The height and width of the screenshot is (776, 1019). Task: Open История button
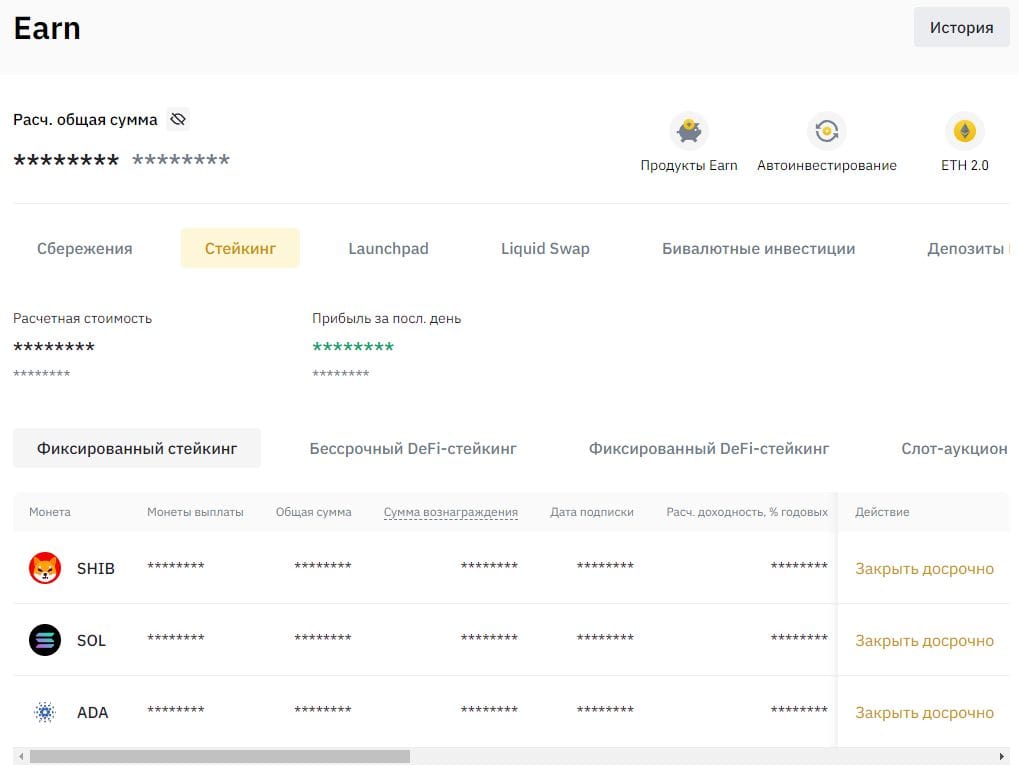tap(961, 27)
